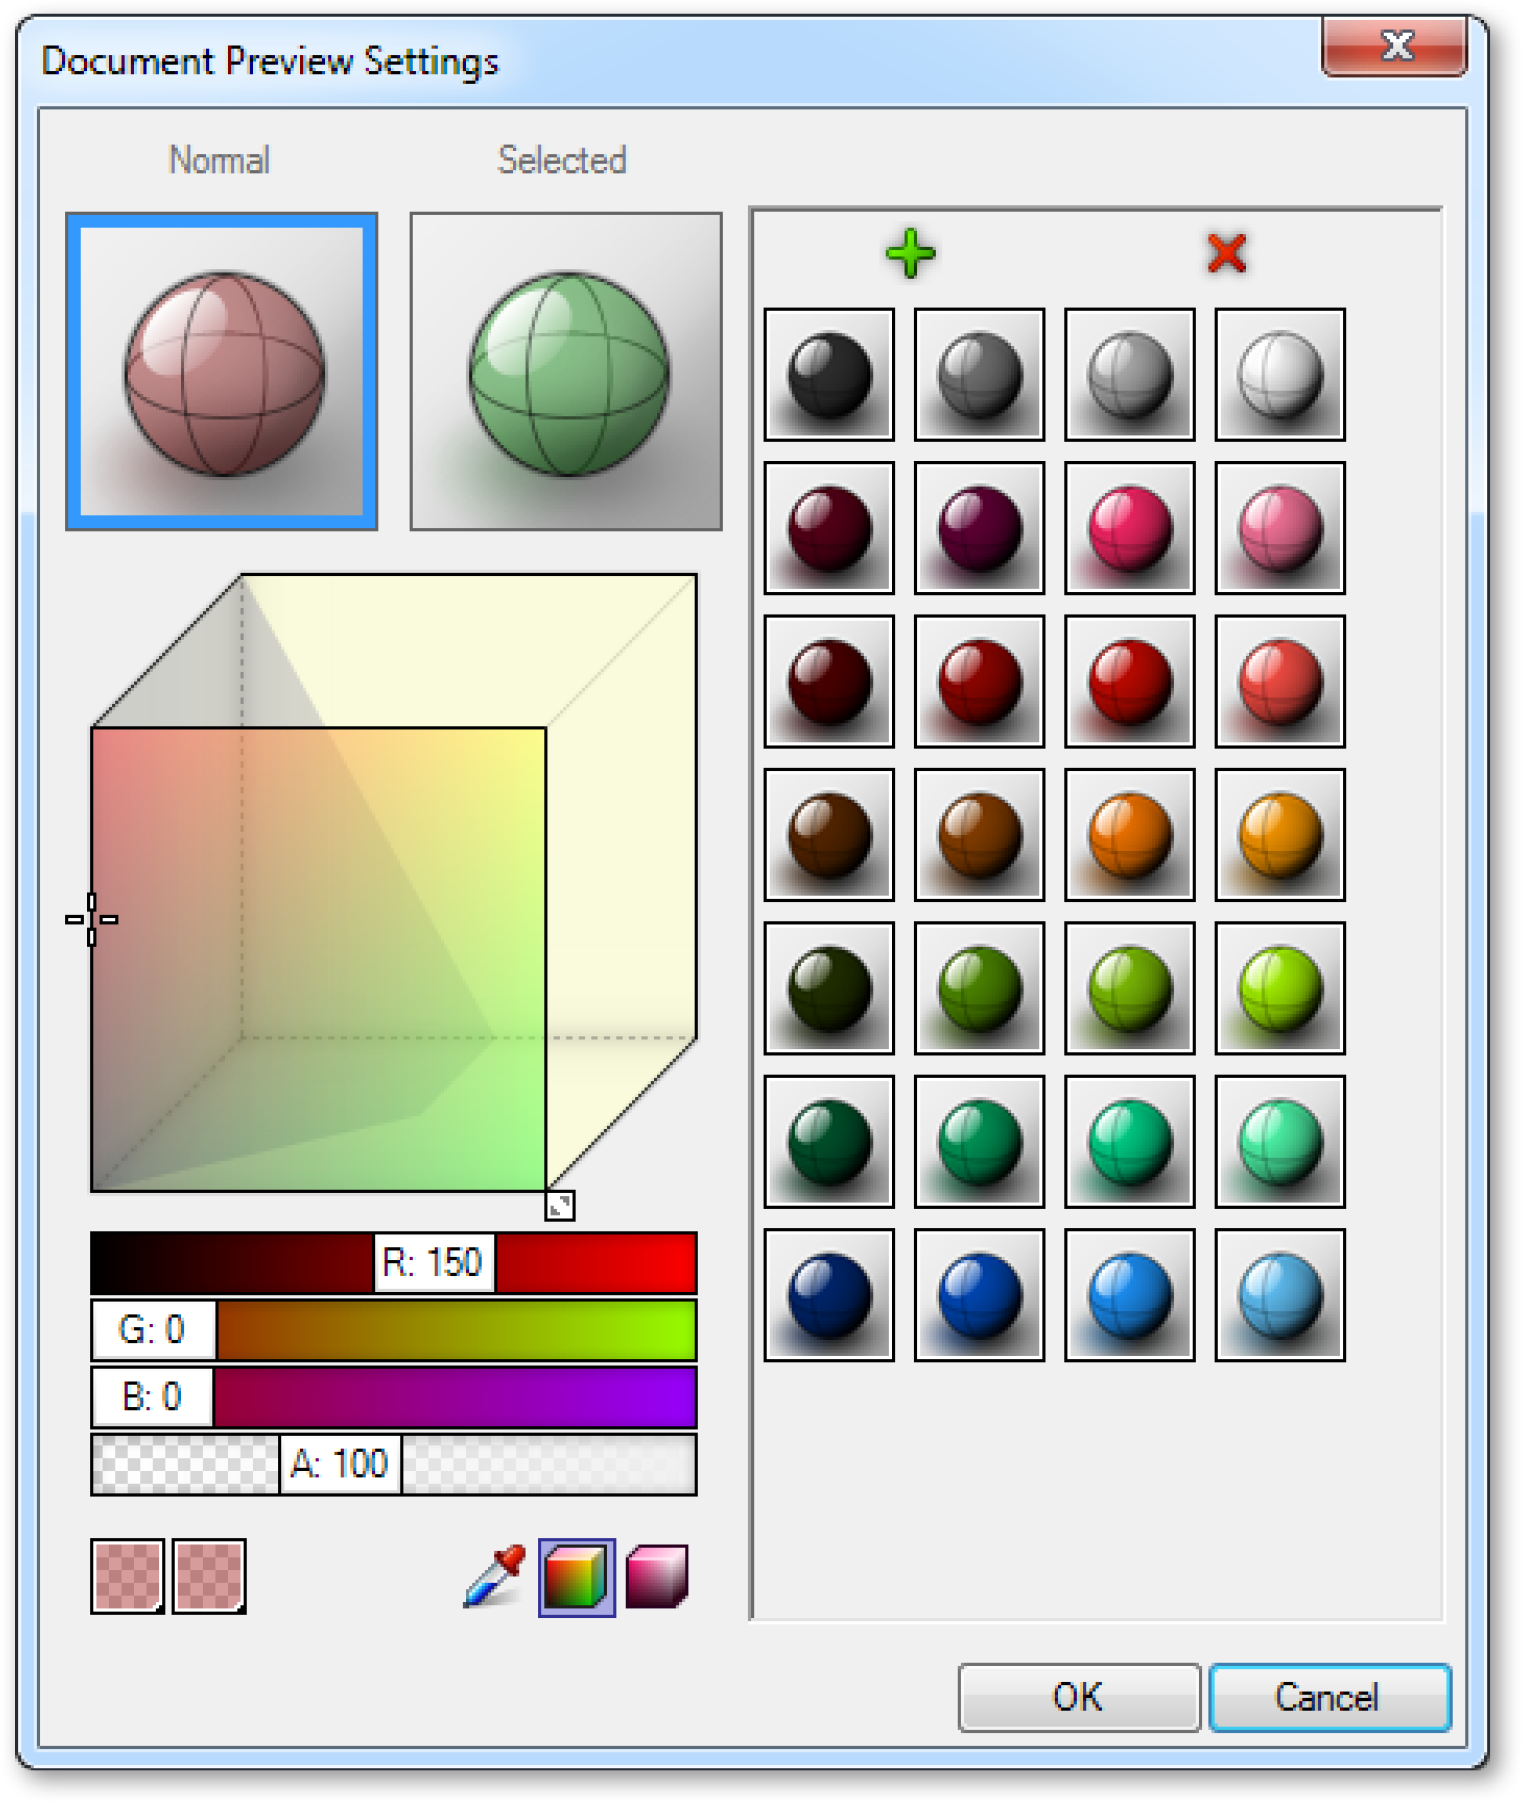Image resolution: width=1522 pixels, height=1803 pixels.
Task: Choose the light coral red sphere swatch
Action: coord(1279,681)
